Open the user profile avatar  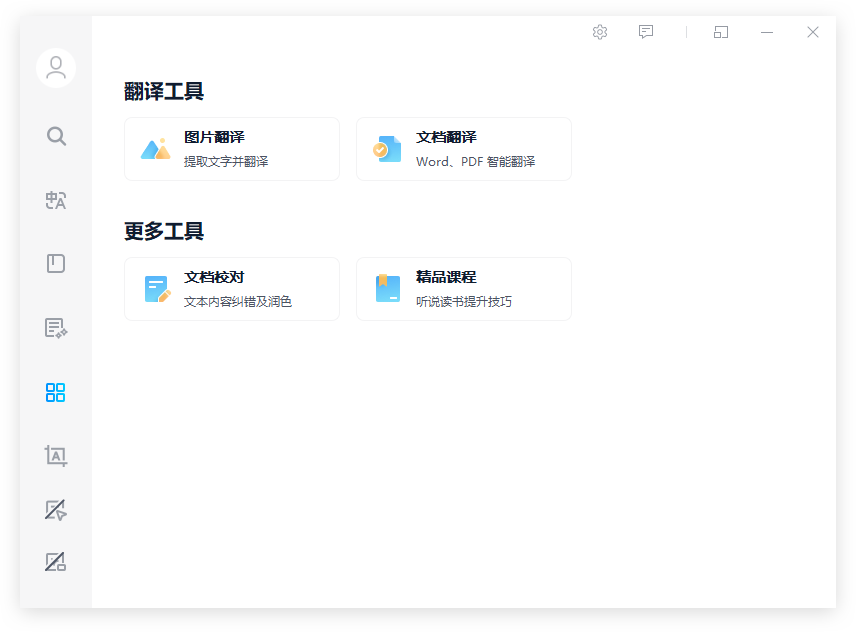pos(56,68)
